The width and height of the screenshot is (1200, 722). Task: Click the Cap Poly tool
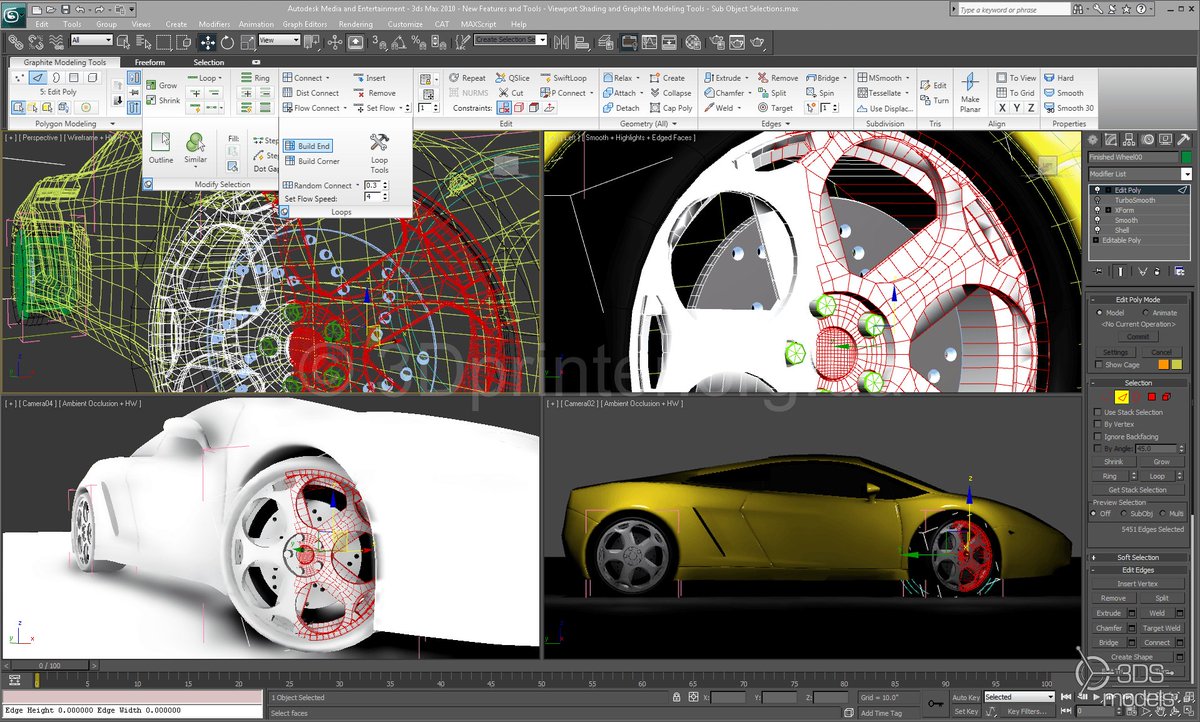click(x=670, y=108)
